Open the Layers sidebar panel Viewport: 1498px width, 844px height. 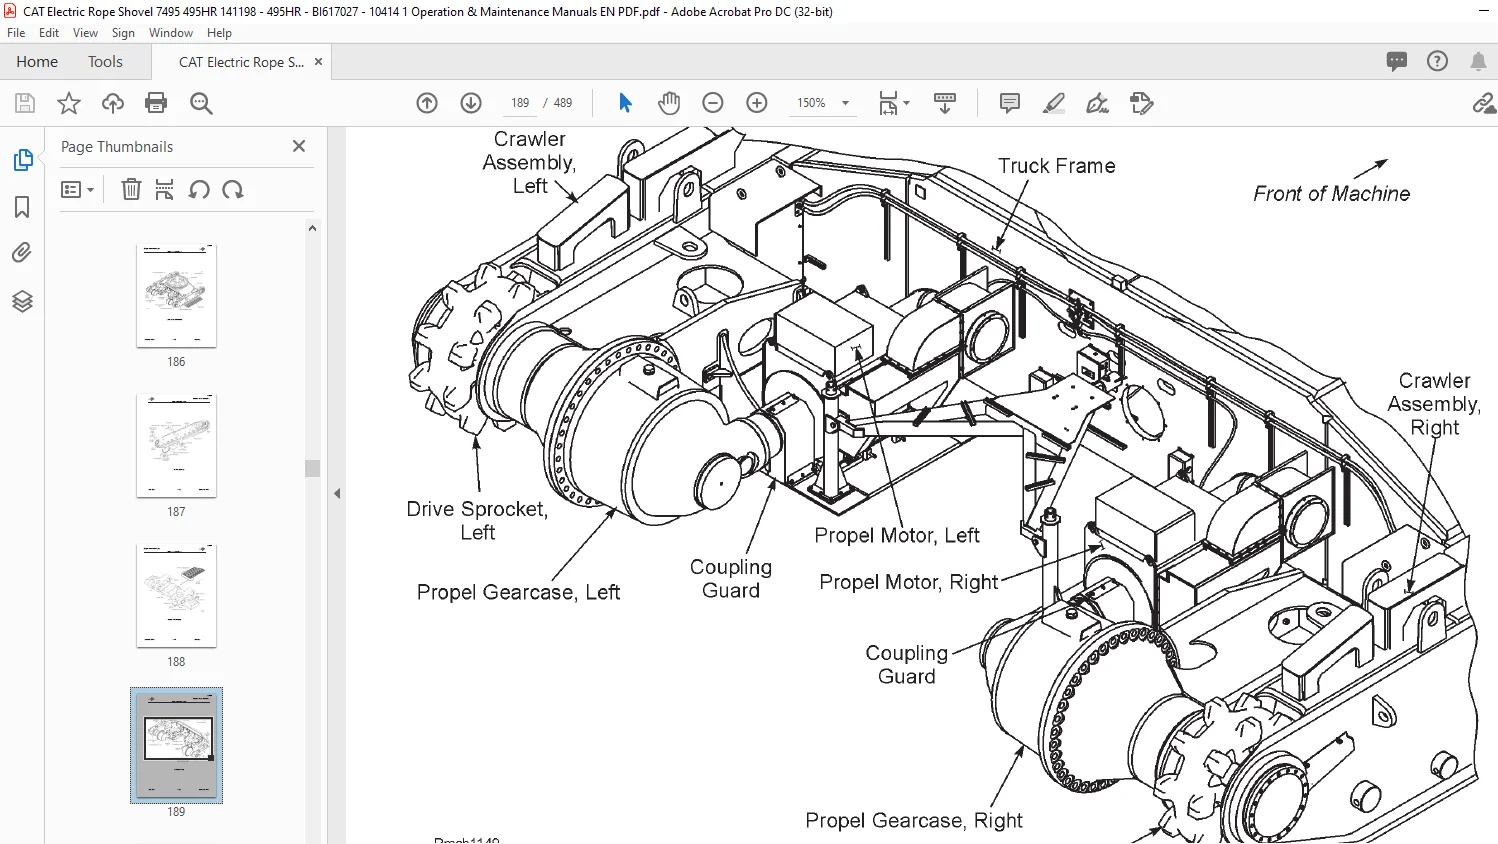tap(22, 301)
